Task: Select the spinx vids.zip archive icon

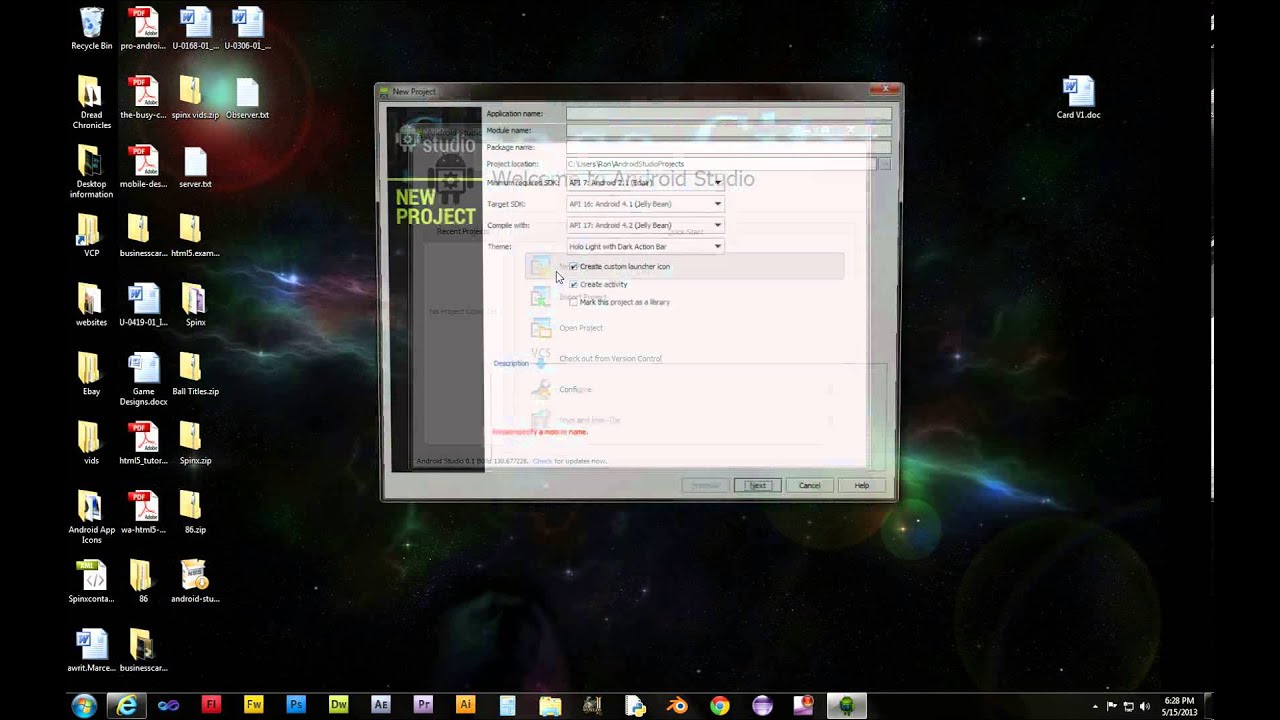Action: (195, 97)
